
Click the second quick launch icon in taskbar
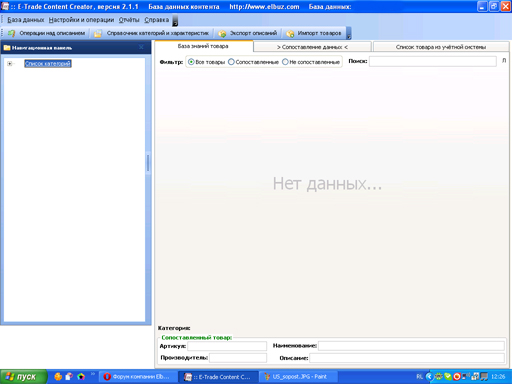coord(69,377)
